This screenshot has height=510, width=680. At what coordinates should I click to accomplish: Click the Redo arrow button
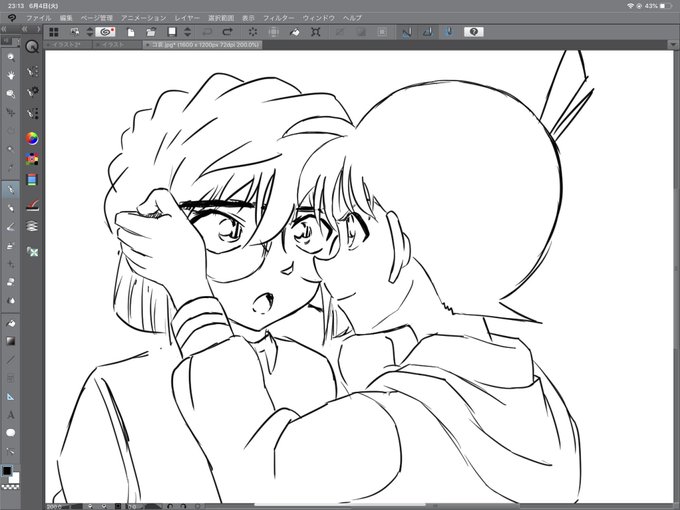coord(228,32)
